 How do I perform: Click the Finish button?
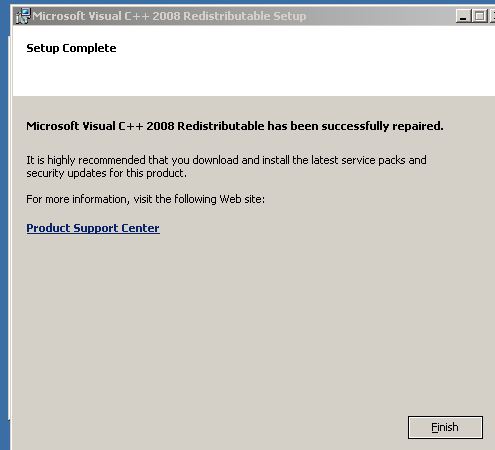click(x=445, y=427)
